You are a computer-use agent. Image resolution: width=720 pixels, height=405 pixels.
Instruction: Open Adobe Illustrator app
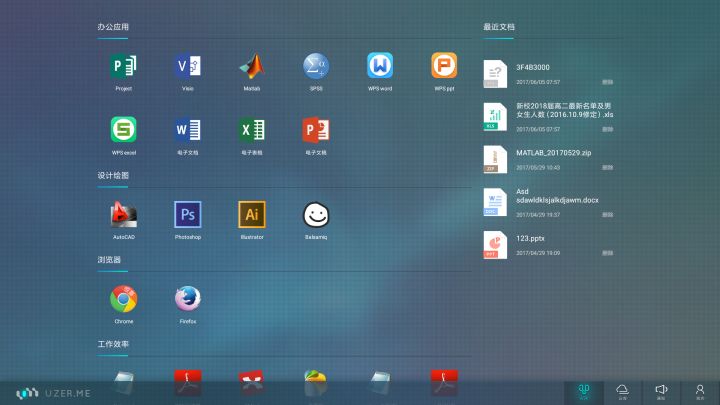[x=252, y=214]
